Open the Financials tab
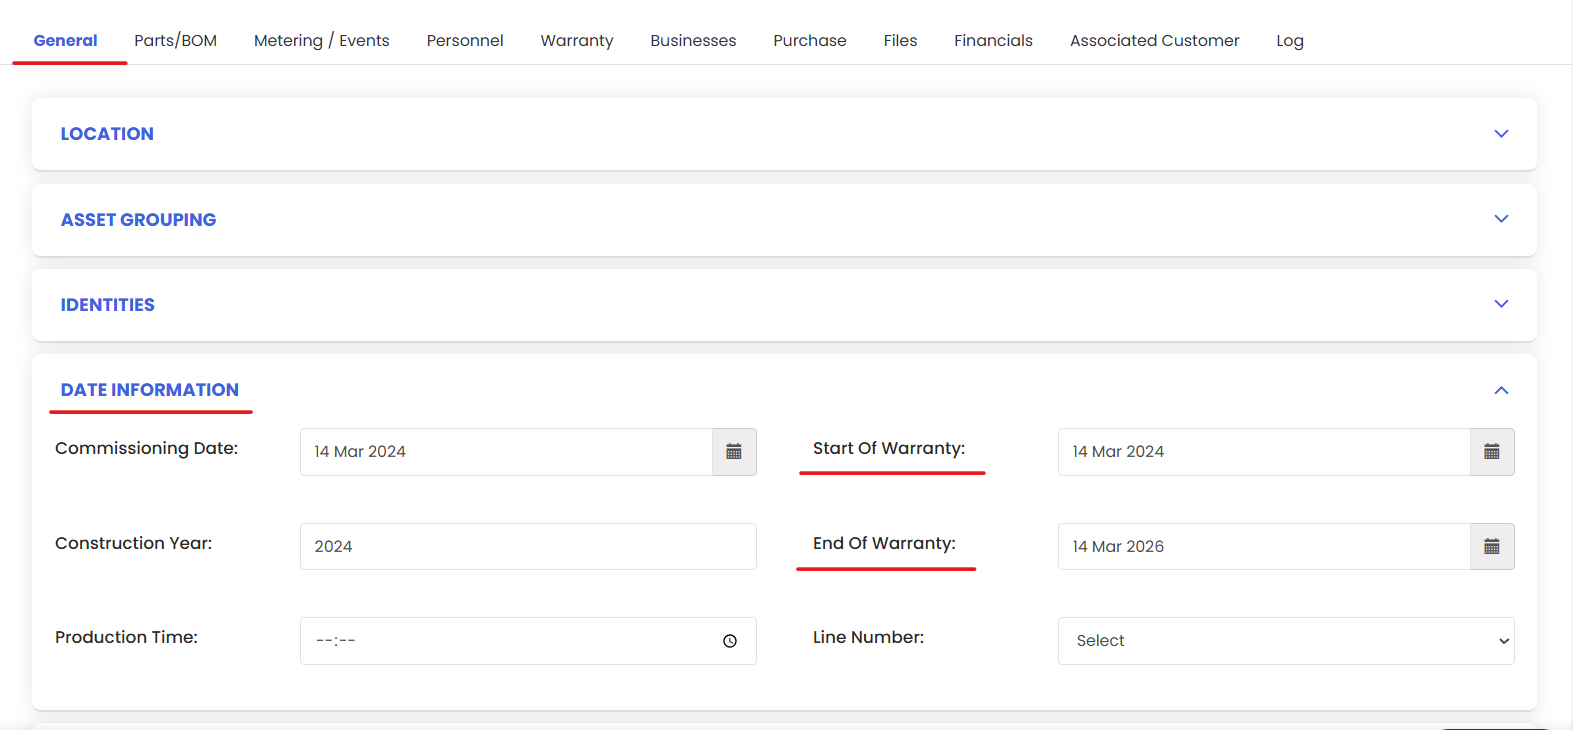Viewport: 1573px width, 730px height. pyautogui.click(x=993, y=41)
